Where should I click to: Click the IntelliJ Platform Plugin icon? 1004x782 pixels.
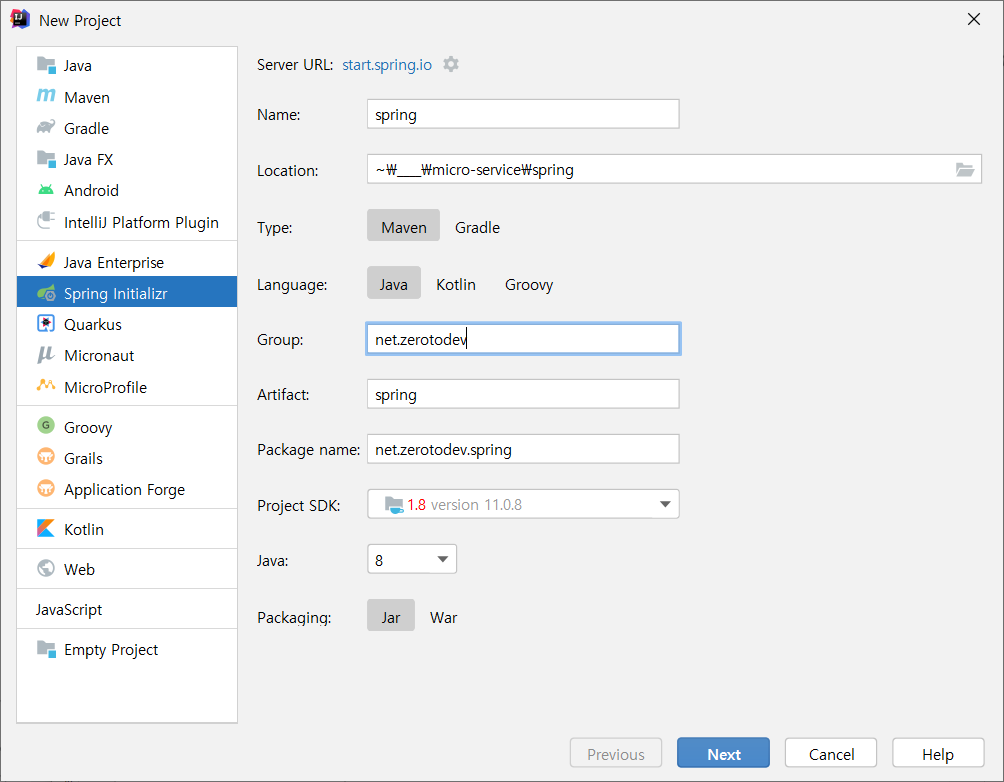[x=46, y=221]
